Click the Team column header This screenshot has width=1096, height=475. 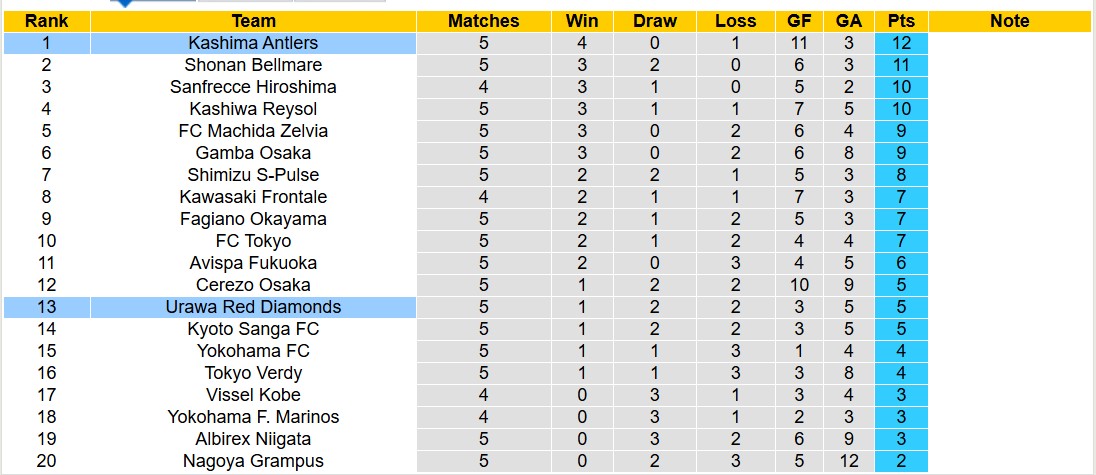coord(253,21)
